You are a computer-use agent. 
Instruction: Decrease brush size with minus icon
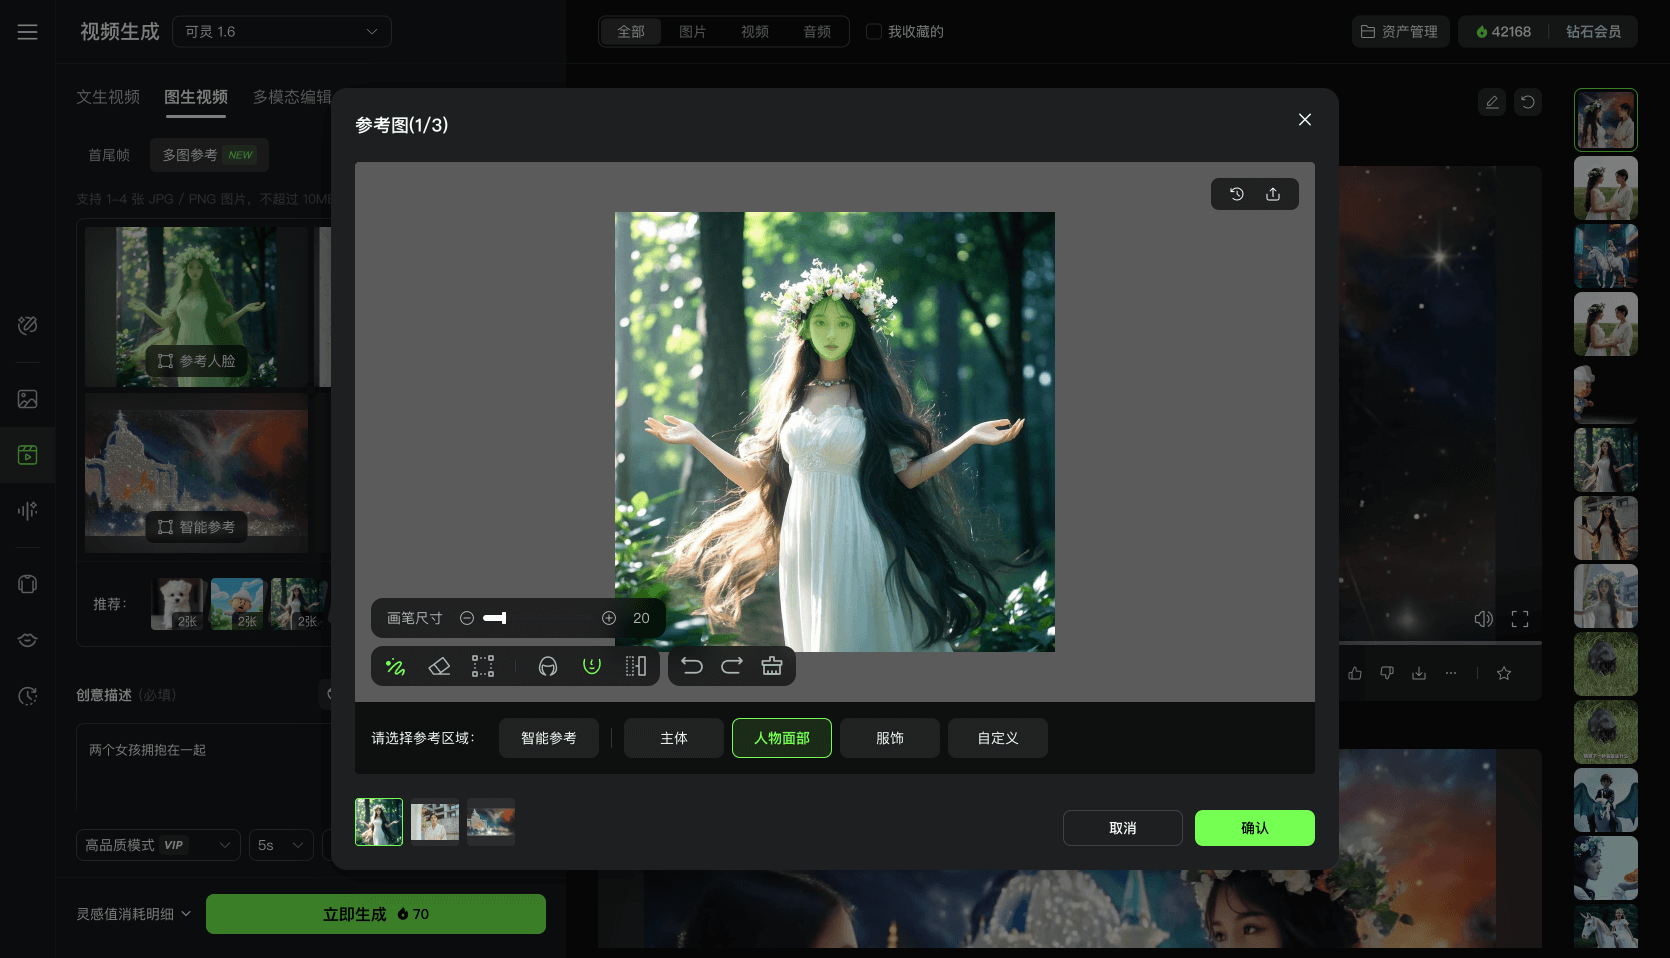(467, 618)
